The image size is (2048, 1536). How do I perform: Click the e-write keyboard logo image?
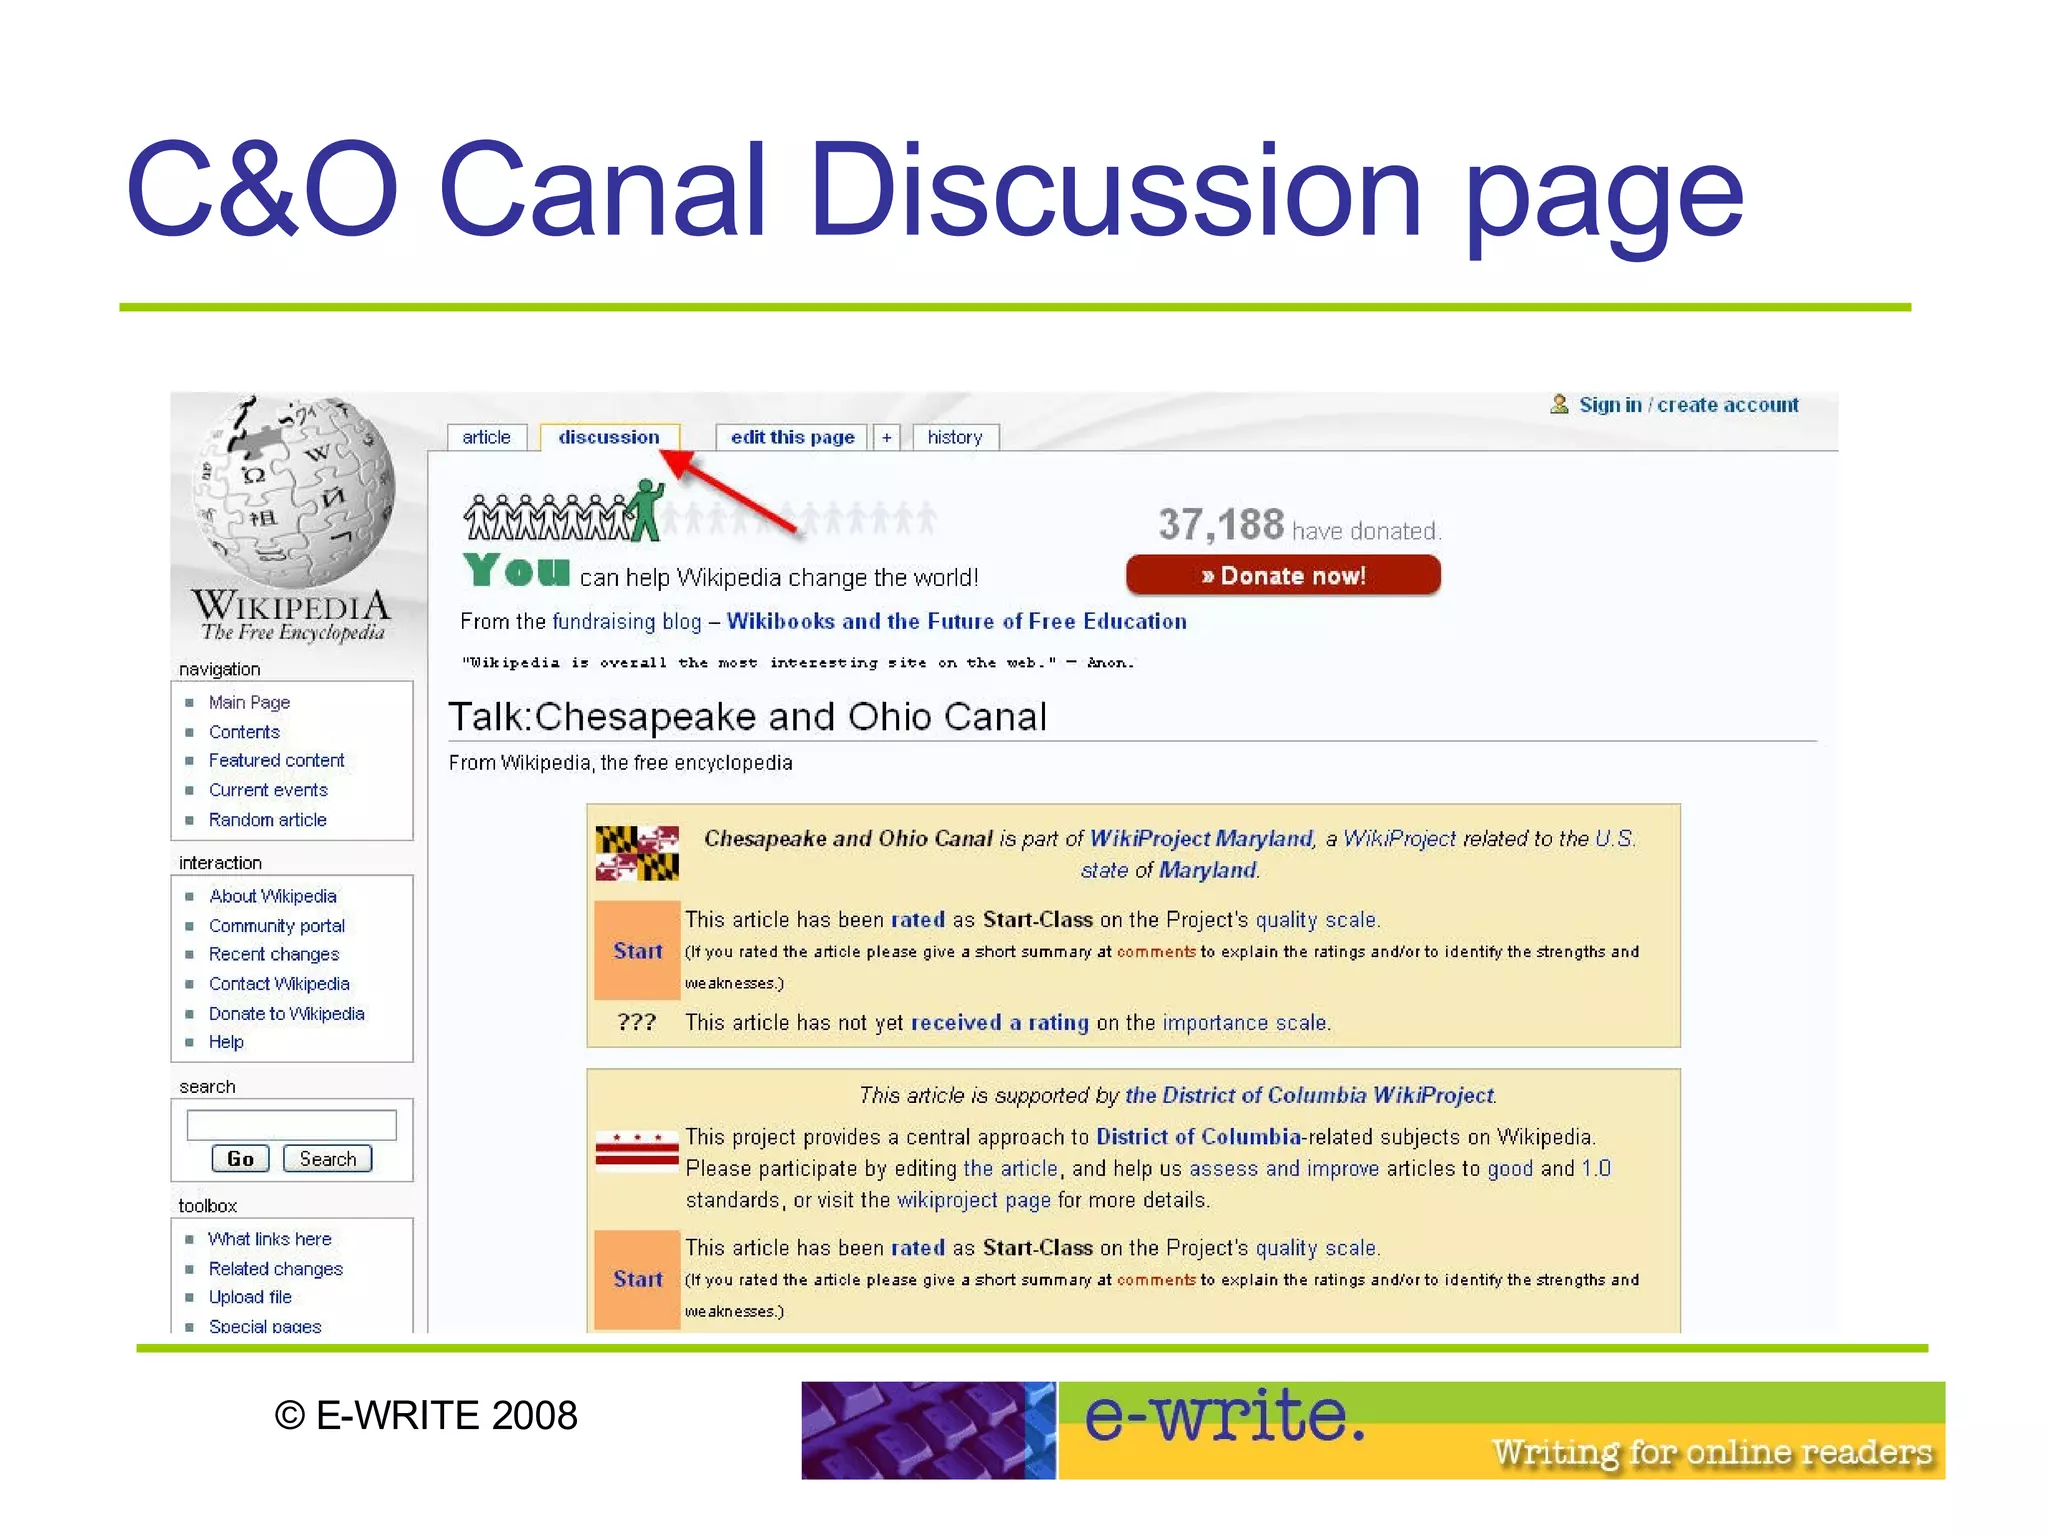coord(928,1430)
